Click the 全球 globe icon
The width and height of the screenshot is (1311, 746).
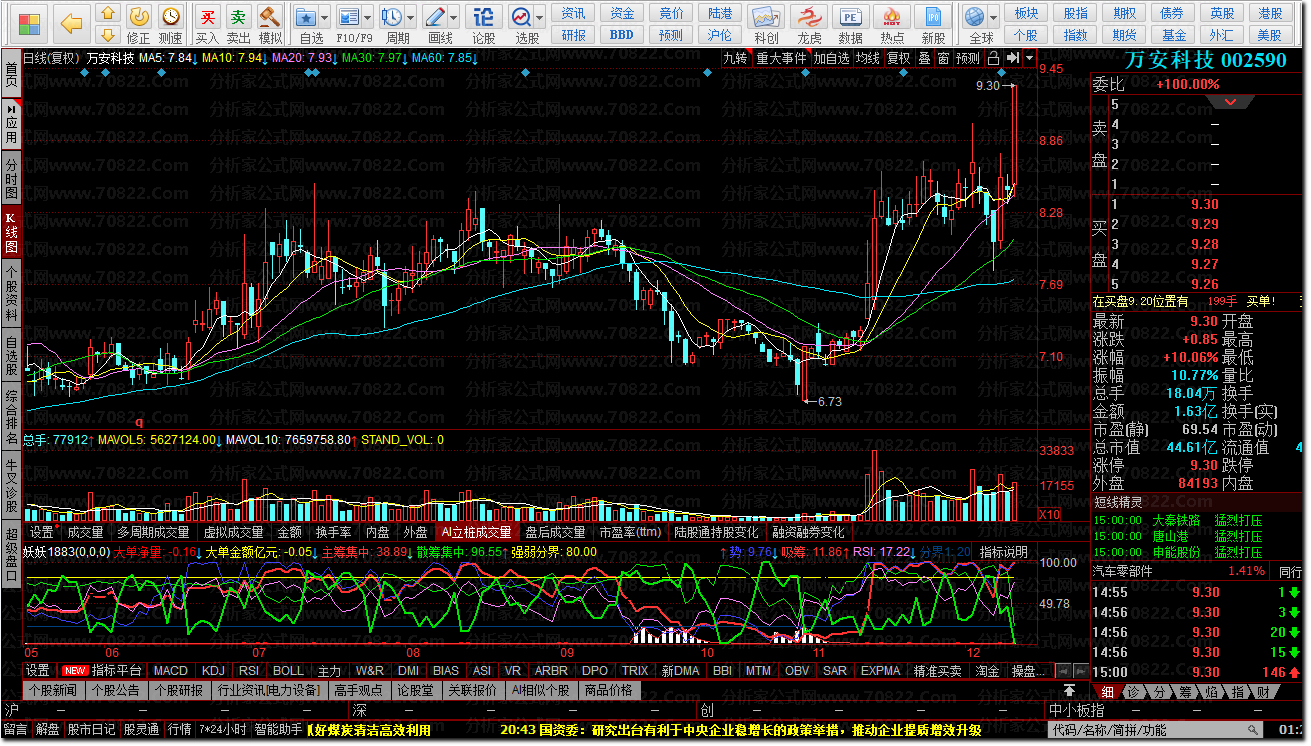point(974,17)
